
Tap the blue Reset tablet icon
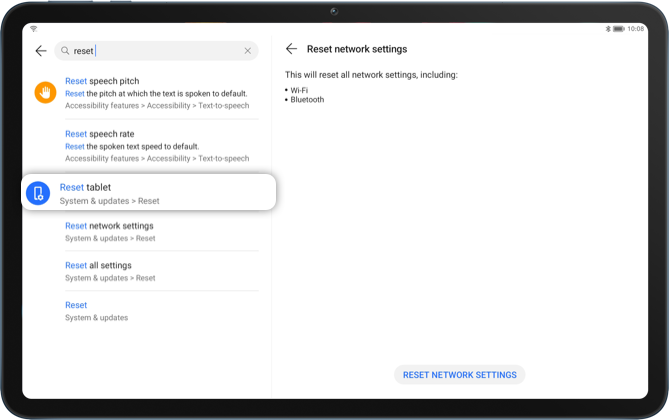[x=38, y=193]
